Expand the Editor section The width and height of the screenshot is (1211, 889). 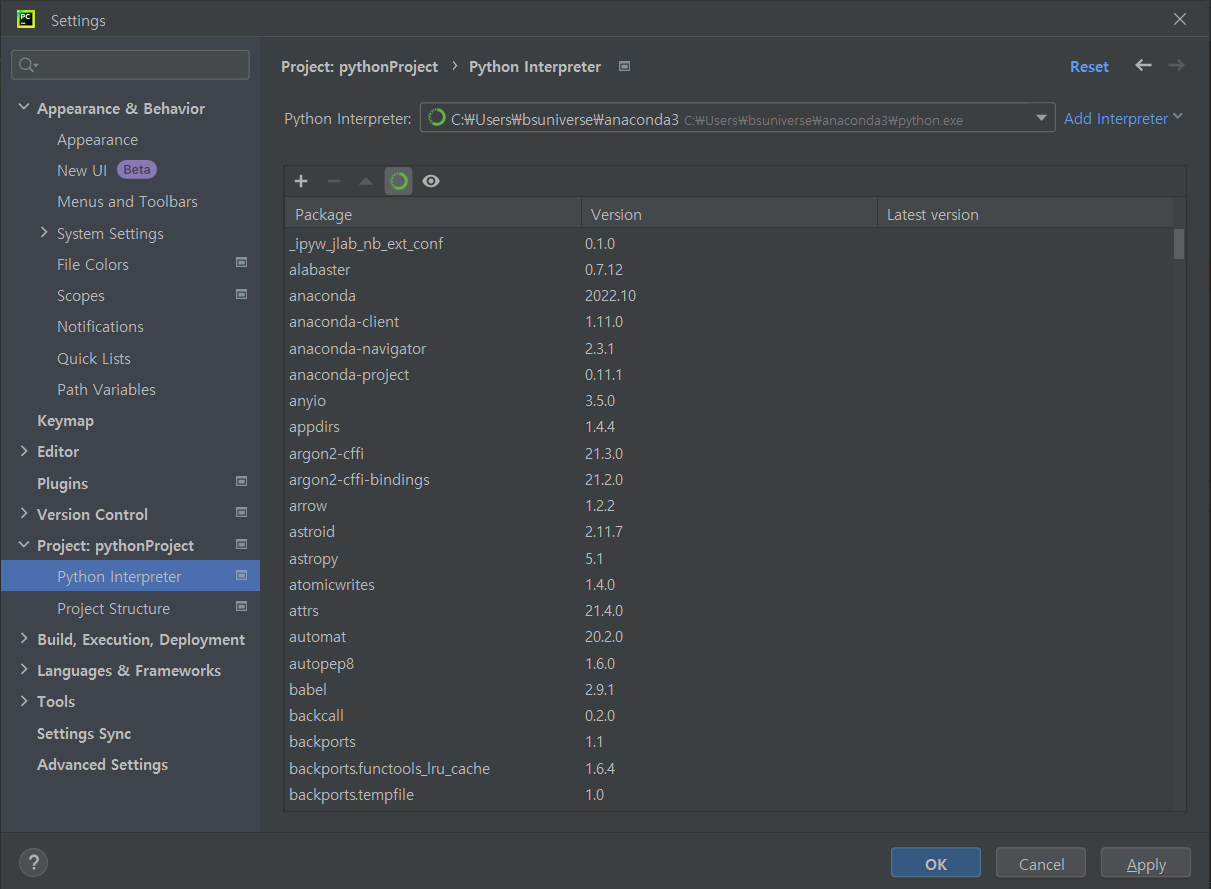[24, 451]
